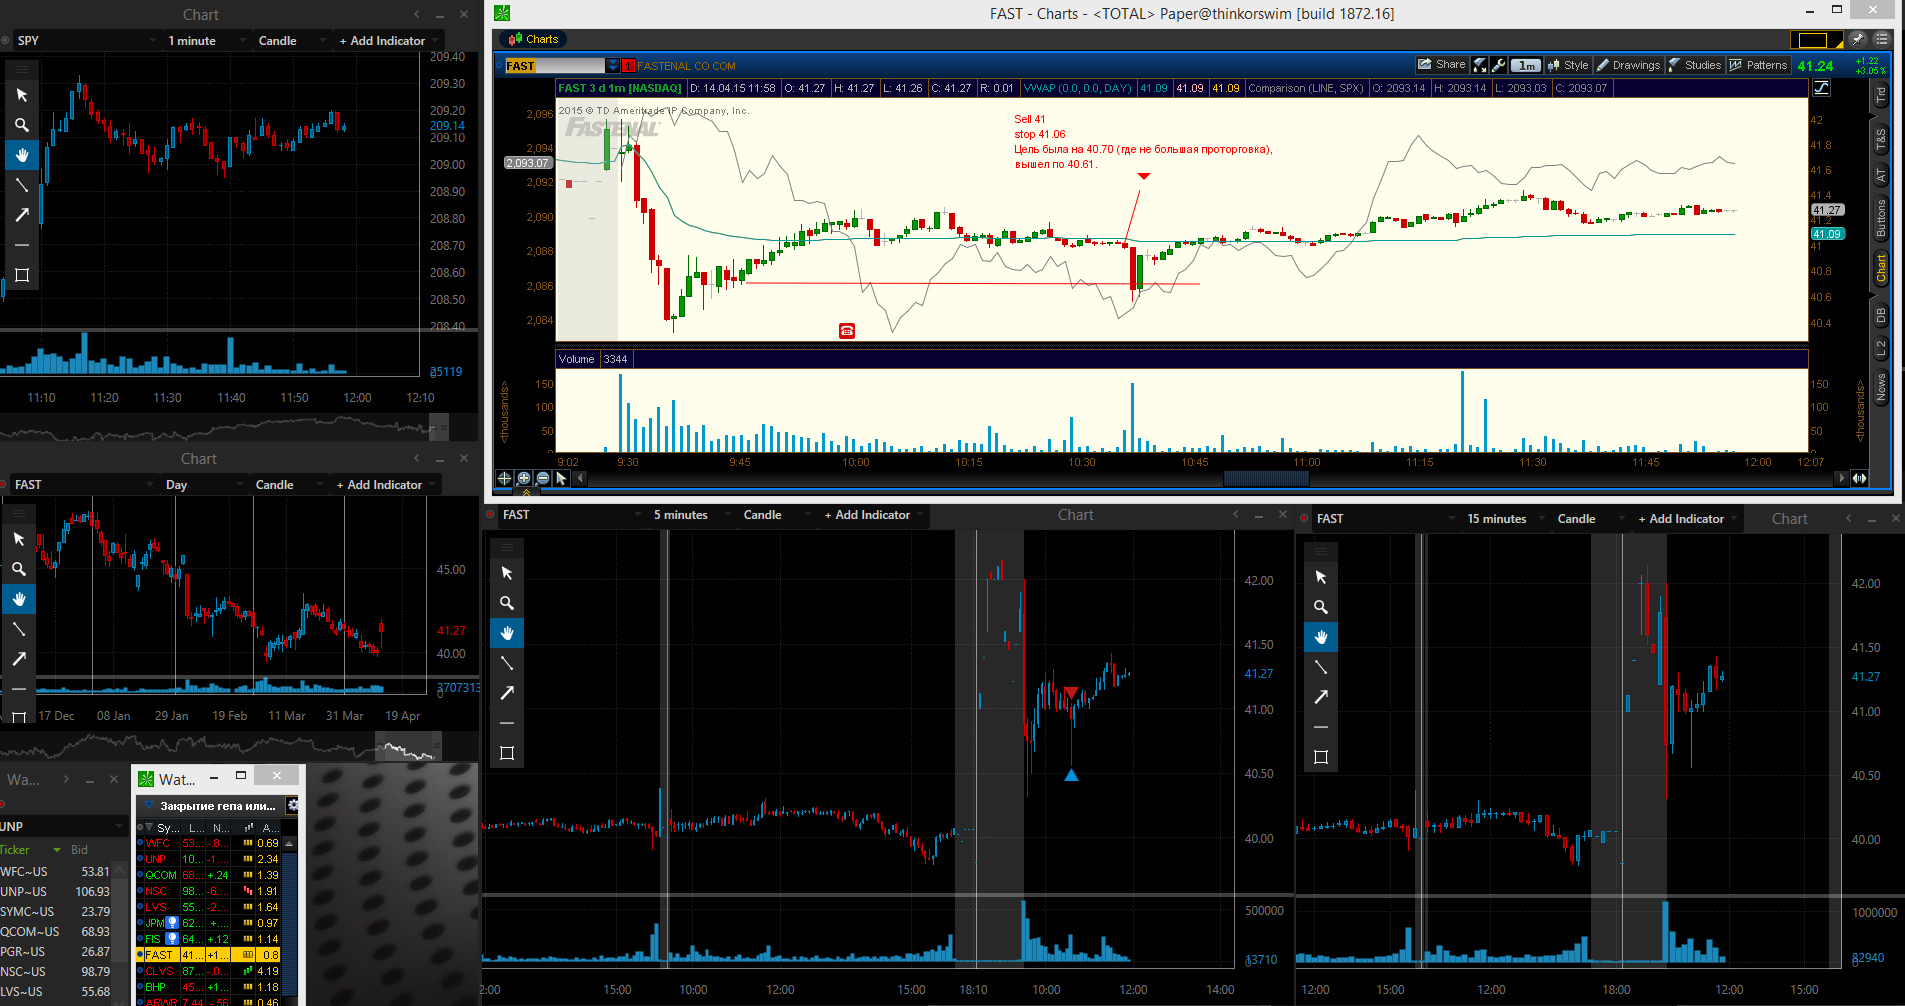1905x1006 pixels.
Task: Click the blue time-axis scrollbar thumb
Action: coord(1266,478)
